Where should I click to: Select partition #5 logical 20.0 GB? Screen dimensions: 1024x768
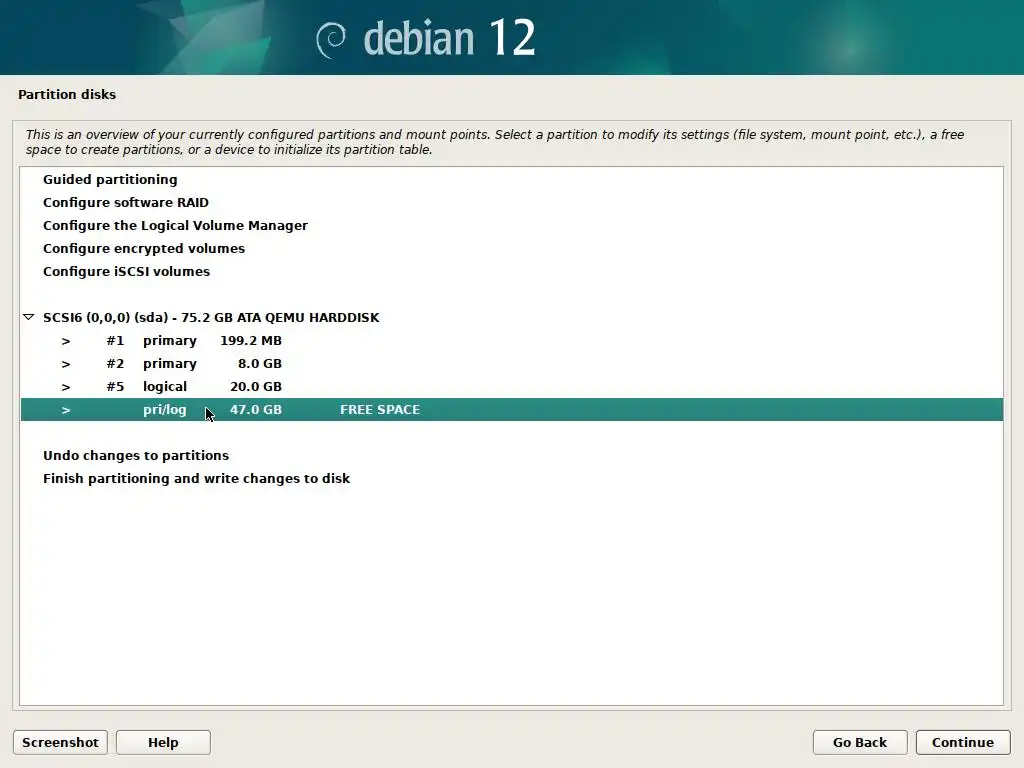512,387
